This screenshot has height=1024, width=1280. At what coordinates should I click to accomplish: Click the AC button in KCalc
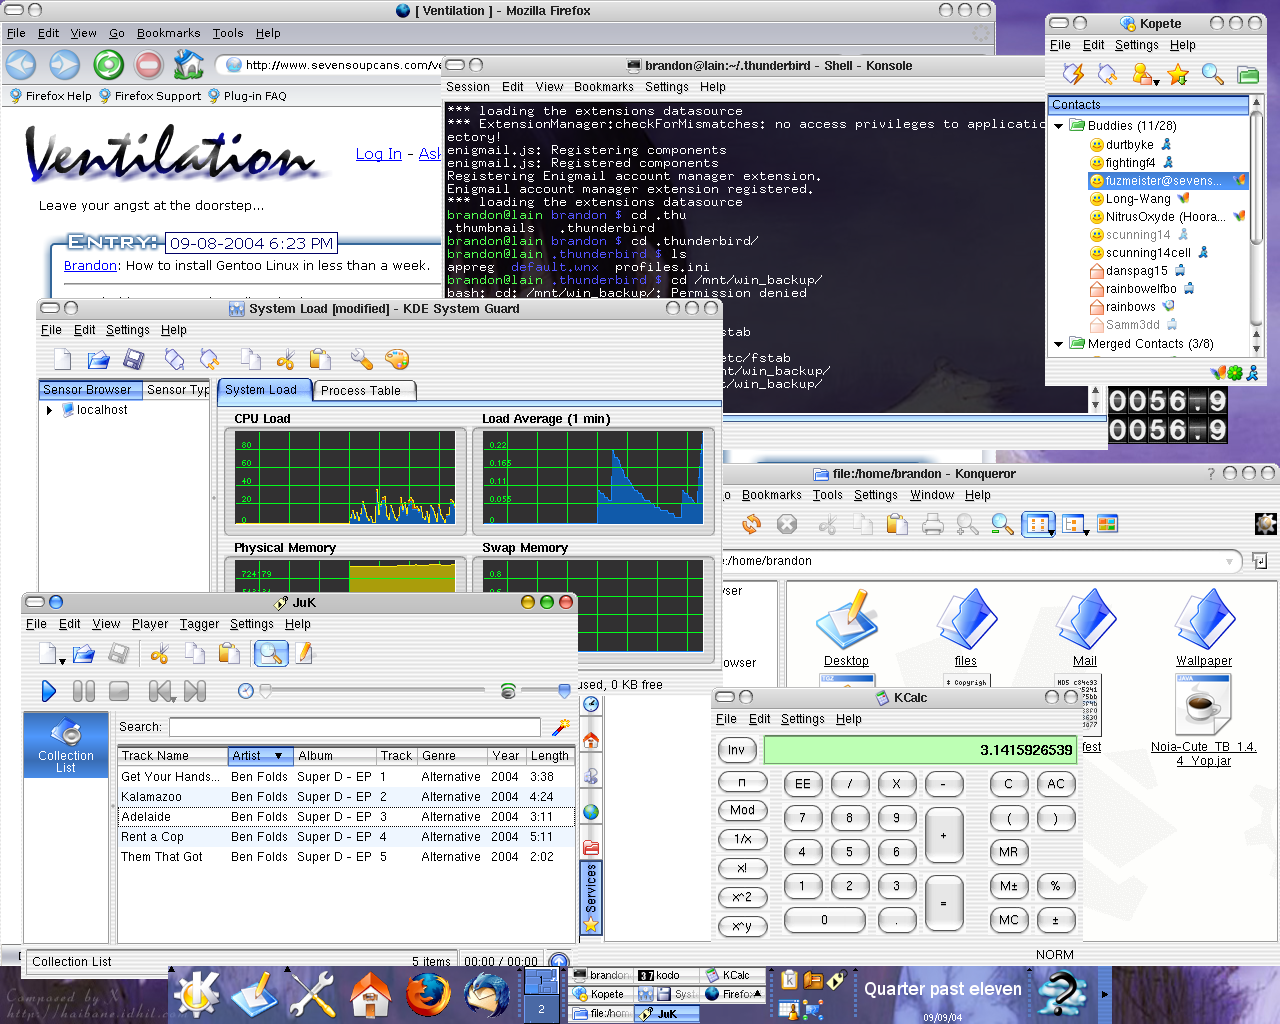tap(1056, 784)
